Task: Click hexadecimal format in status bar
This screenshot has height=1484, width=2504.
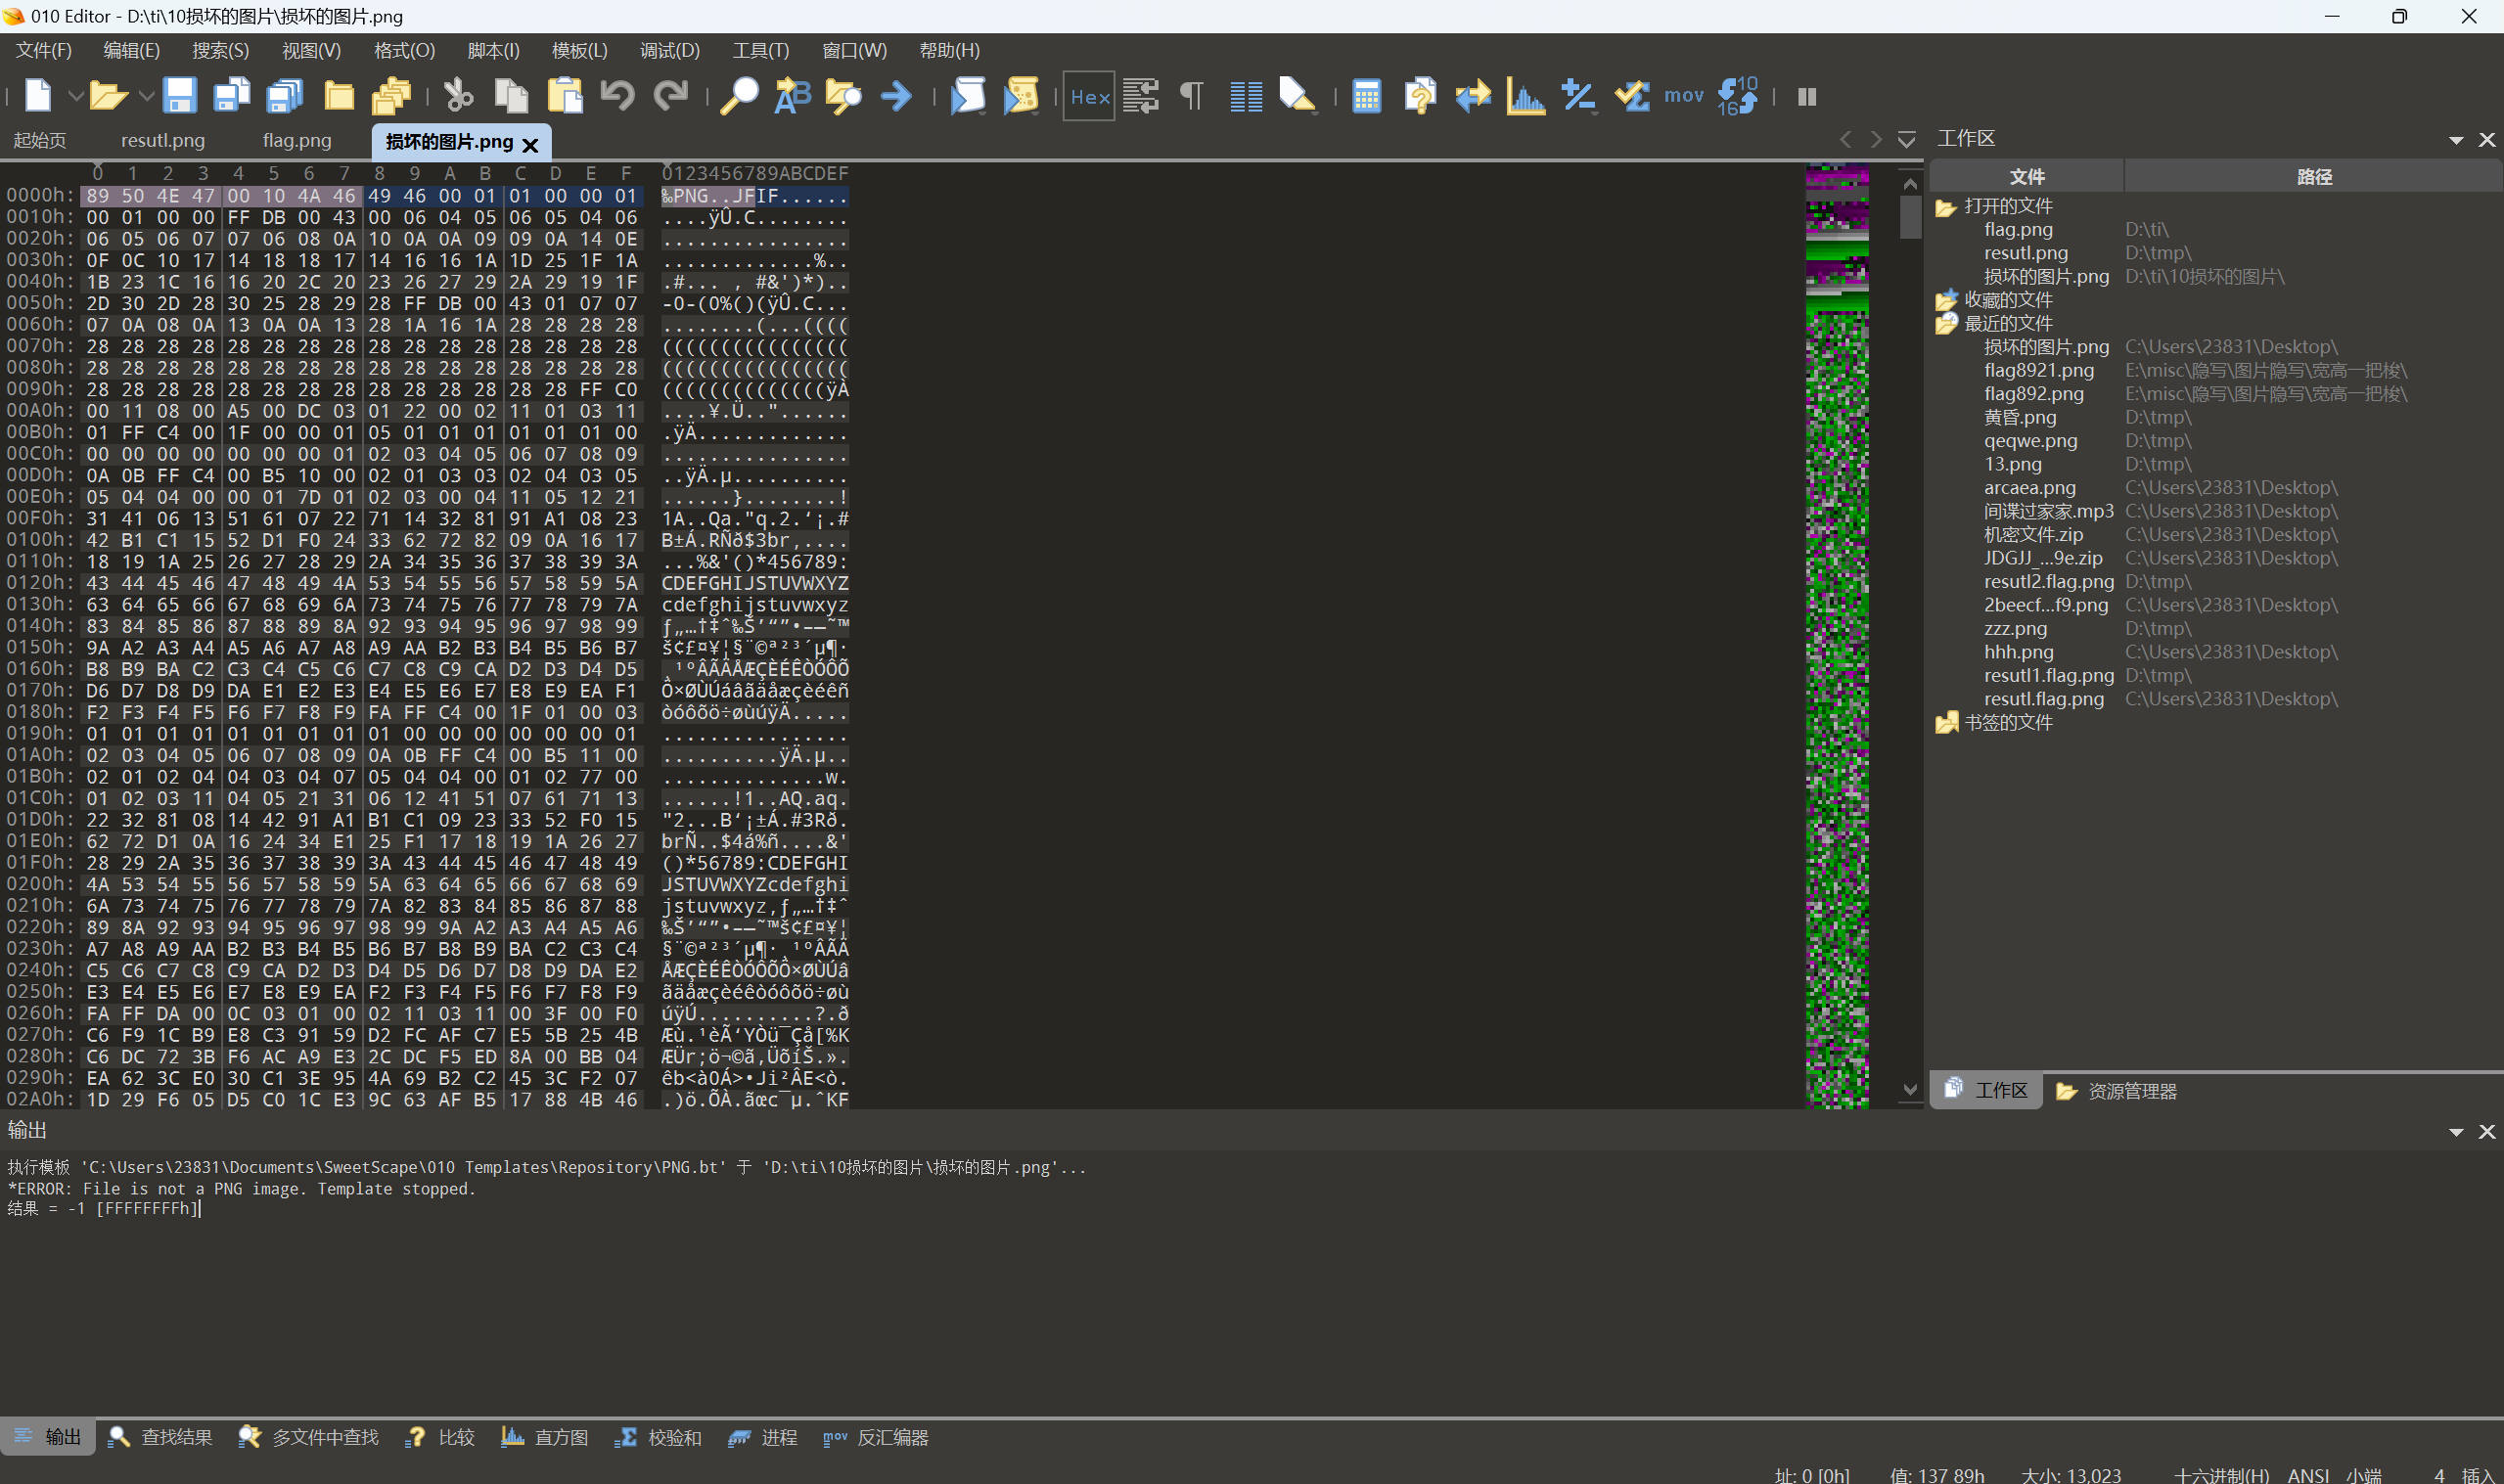Action: tap(2221, 1475)
